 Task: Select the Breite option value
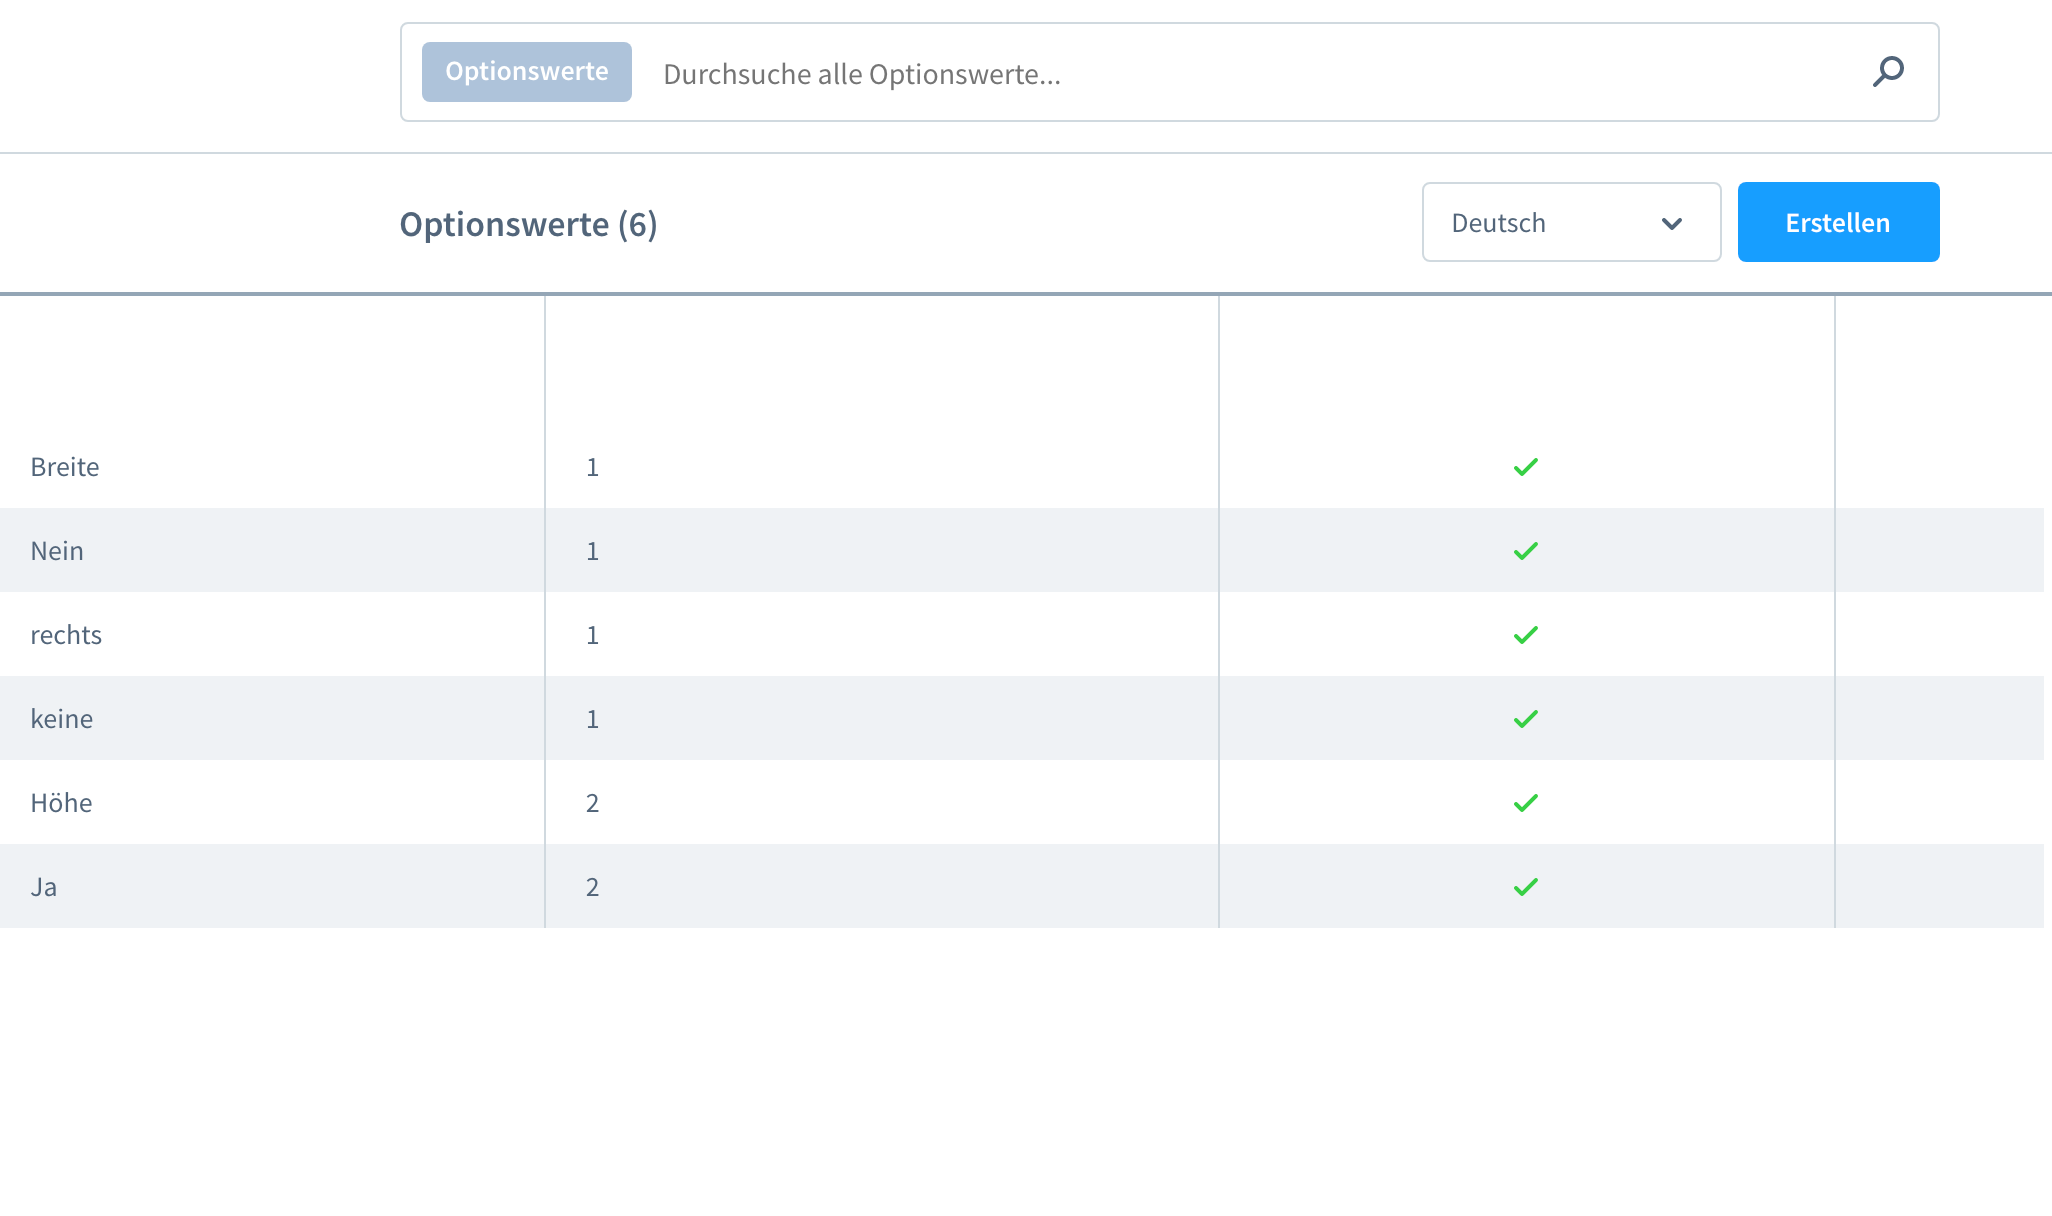pyautogui.click(x=65, y=467)
